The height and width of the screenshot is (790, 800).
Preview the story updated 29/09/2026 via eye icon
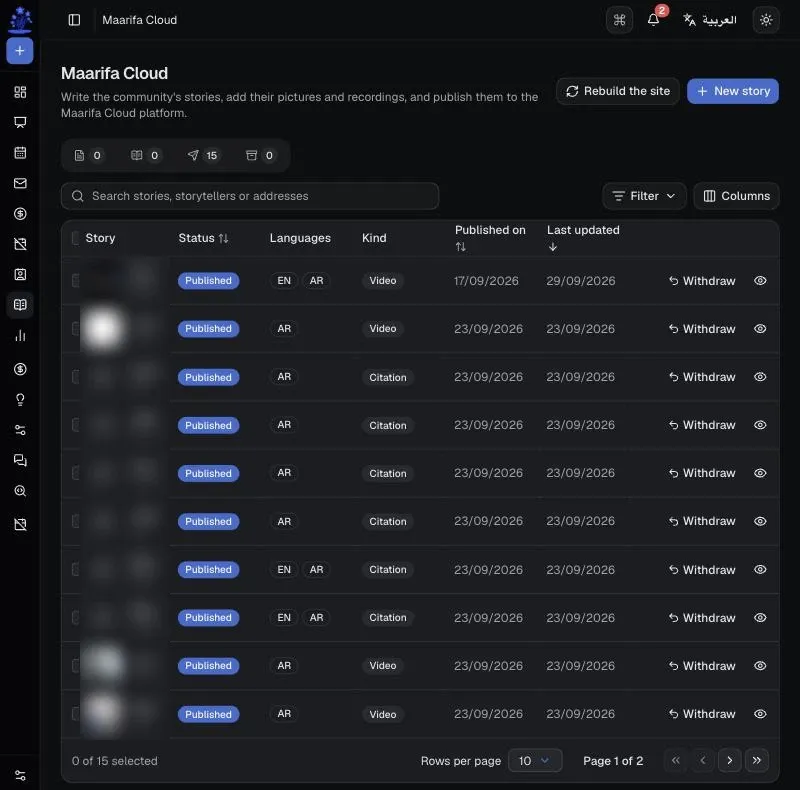coord(760,281)
